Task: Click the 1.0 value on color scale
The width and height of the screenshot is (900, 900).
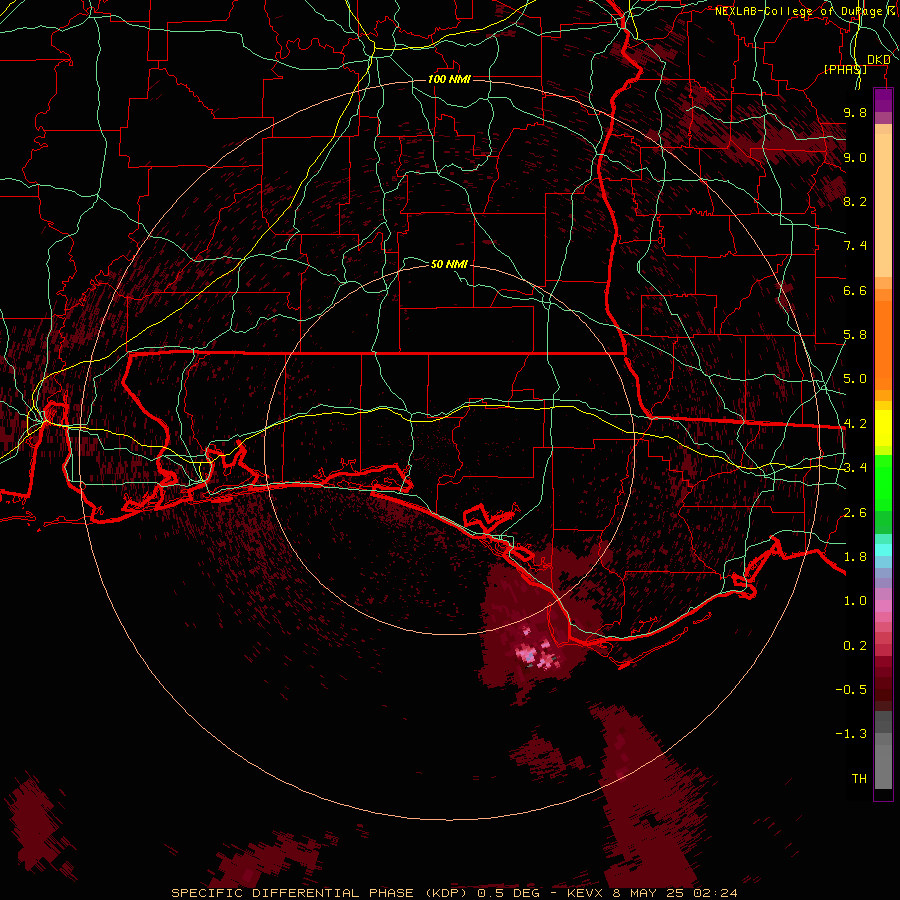Action: (855, 601)
